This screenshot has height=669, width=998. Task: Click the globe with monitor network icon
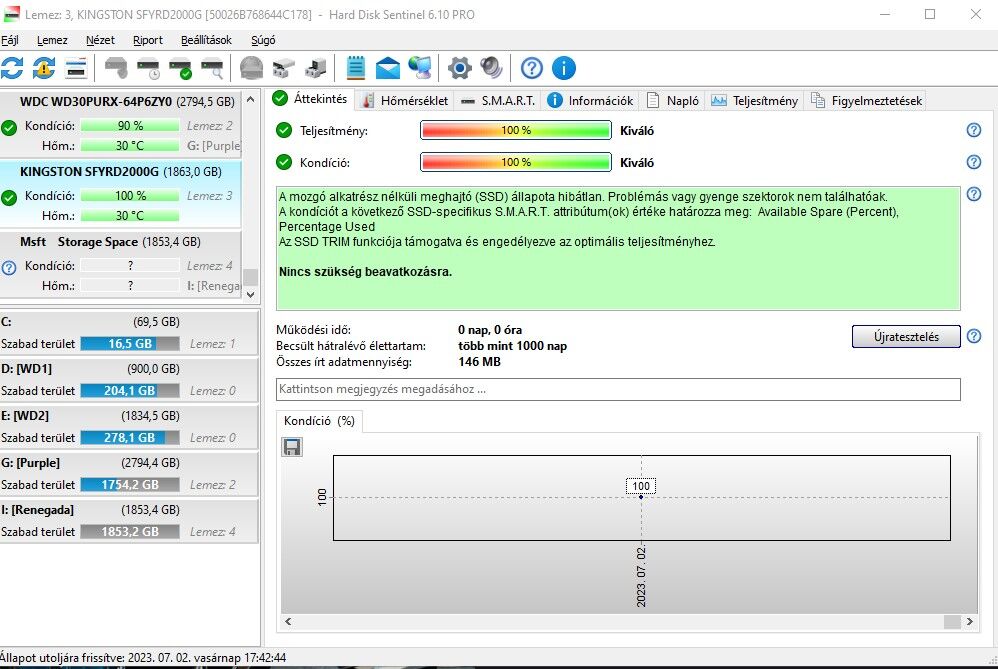pos(419,67)
